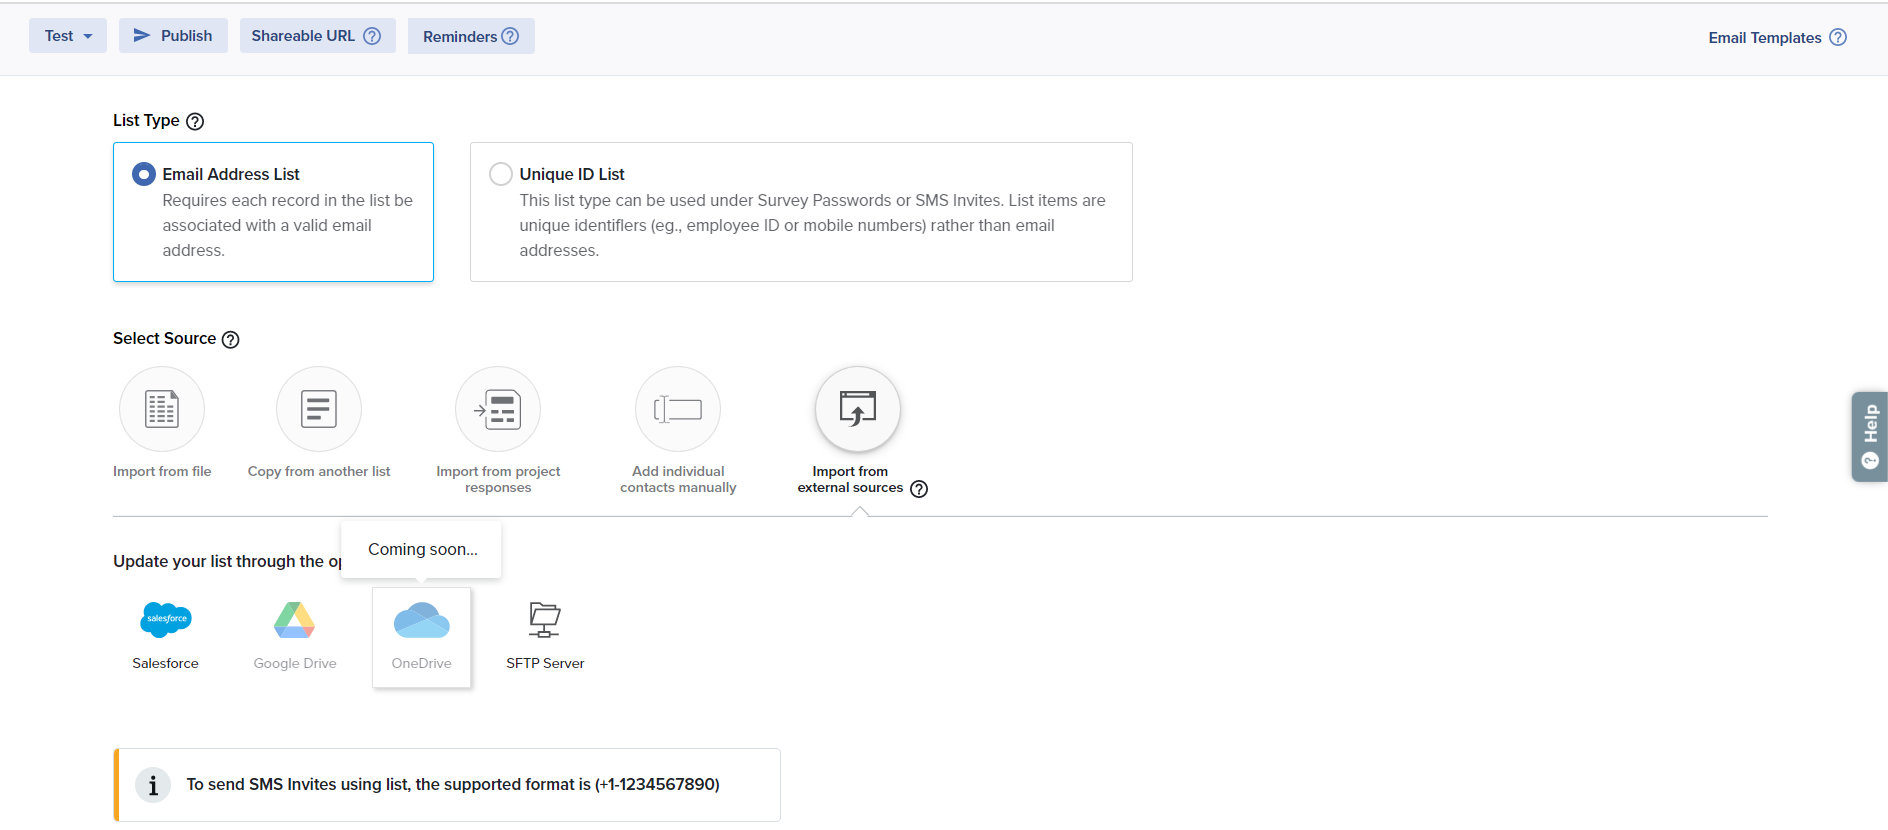
Task: Open the Help side panel tab
Action: [1869, 437]
